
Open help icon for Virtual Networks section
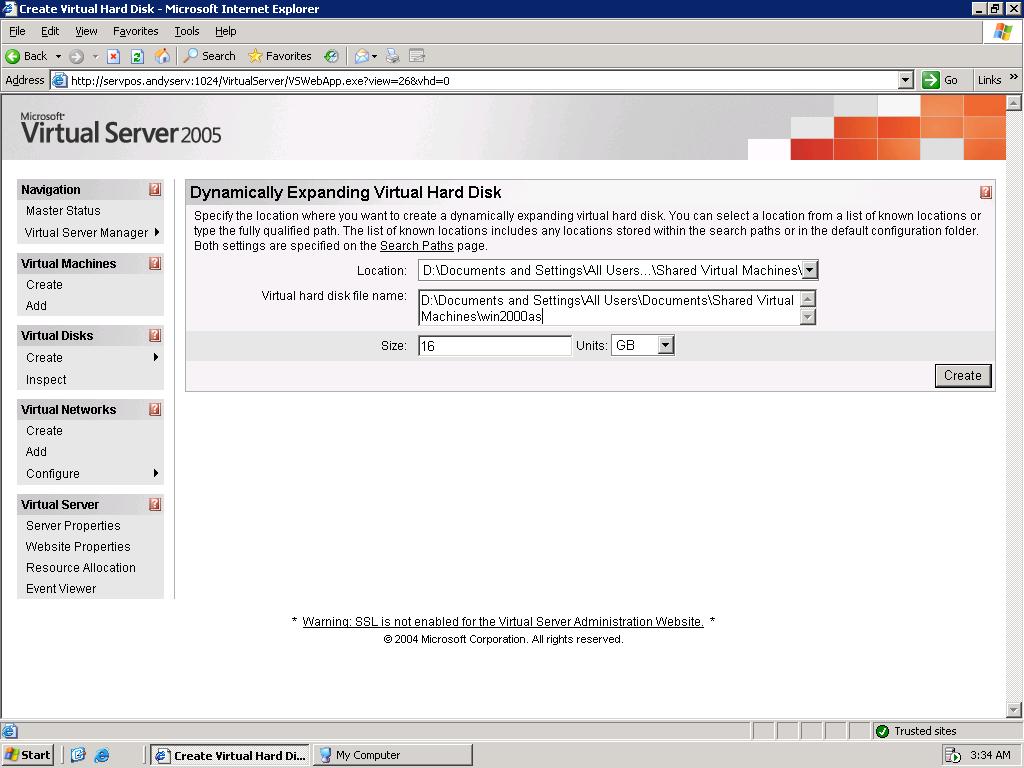pyautogui.click(x=155, y=409)
